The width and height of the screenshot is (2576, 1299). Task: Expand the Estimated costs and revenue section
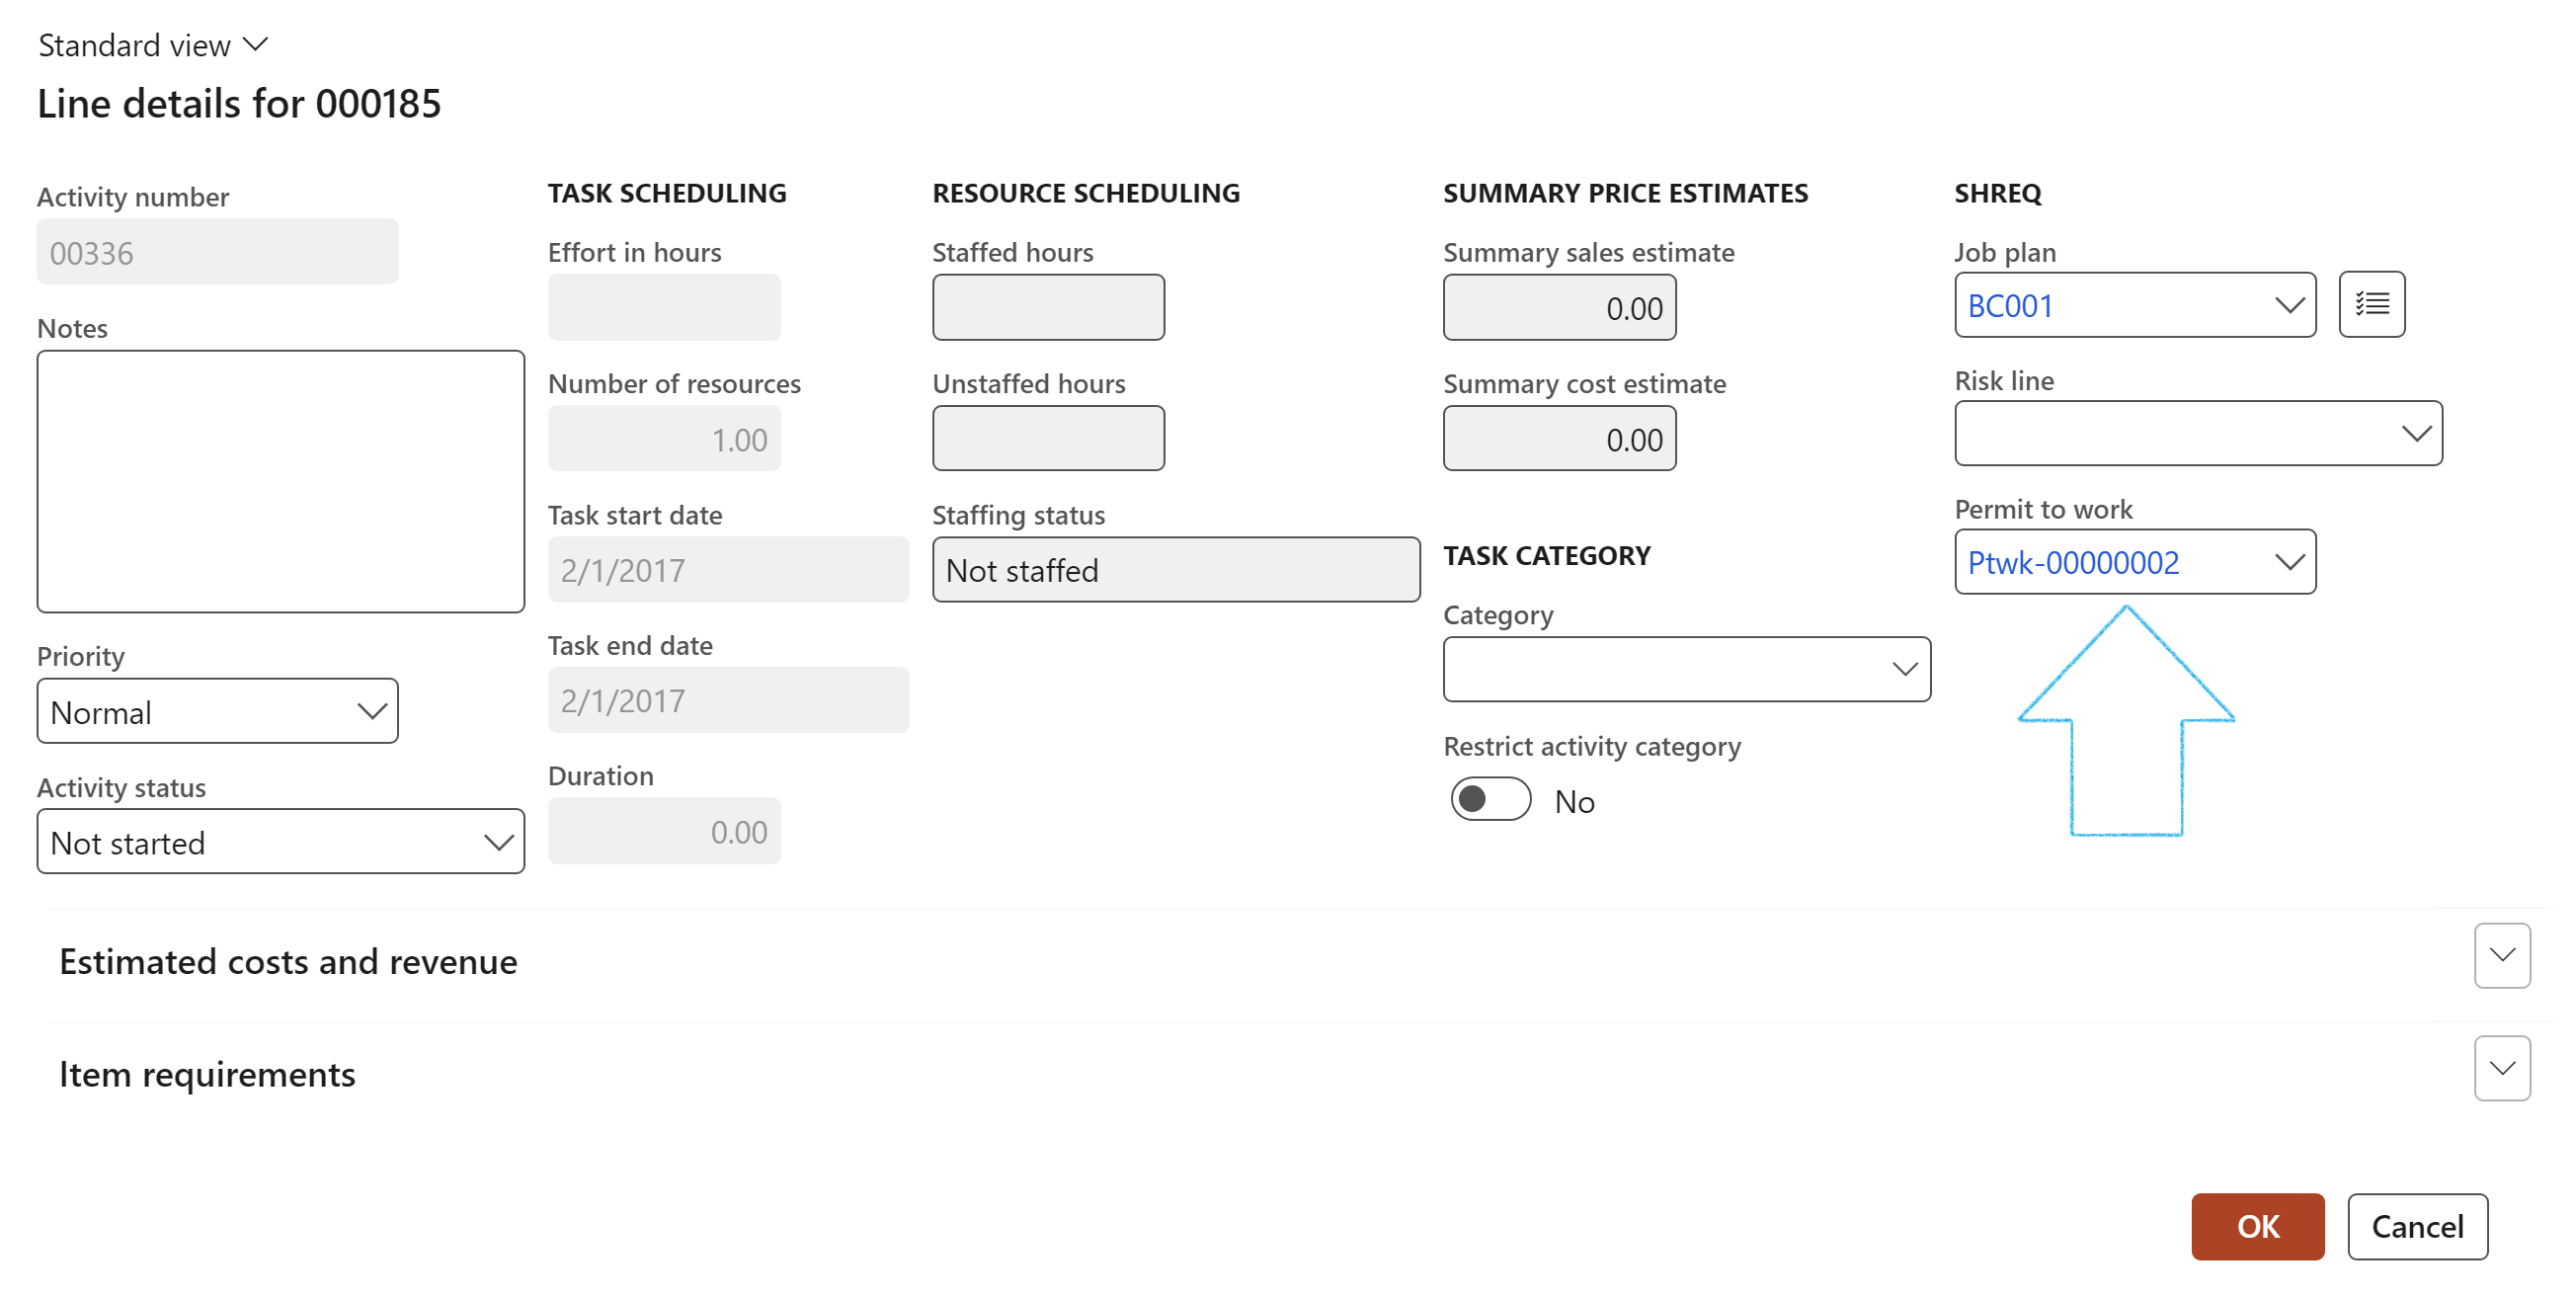(2502, 956)
